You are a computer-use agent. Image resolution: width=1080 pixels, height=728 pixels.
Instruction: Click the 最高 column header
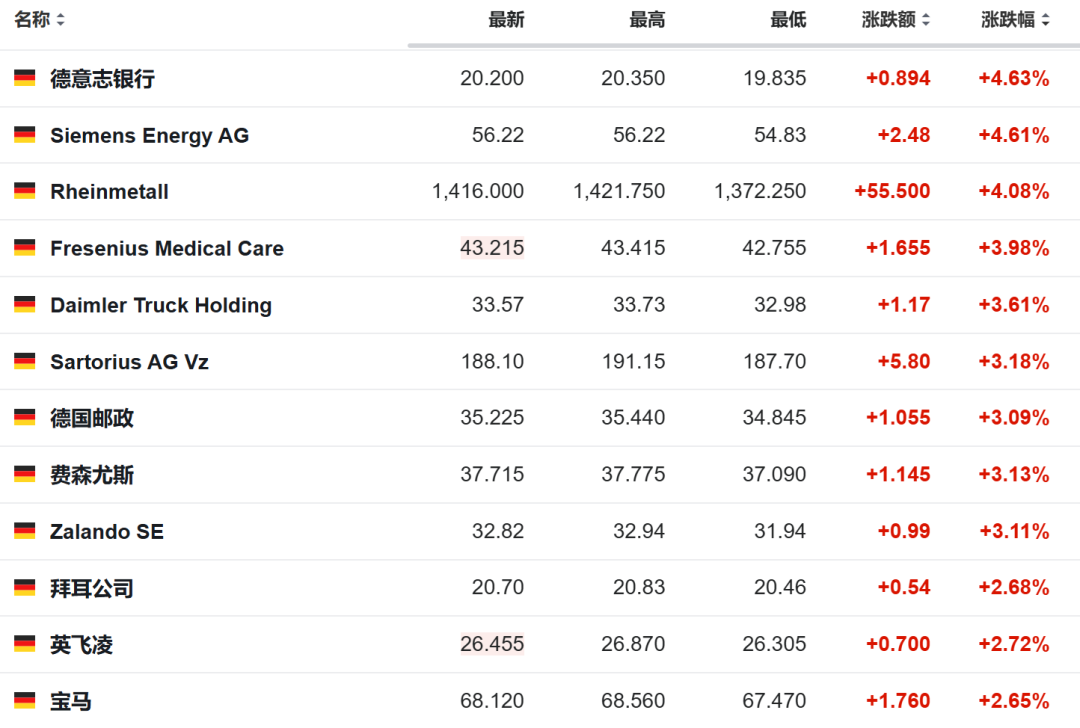(x=647, y=20)
